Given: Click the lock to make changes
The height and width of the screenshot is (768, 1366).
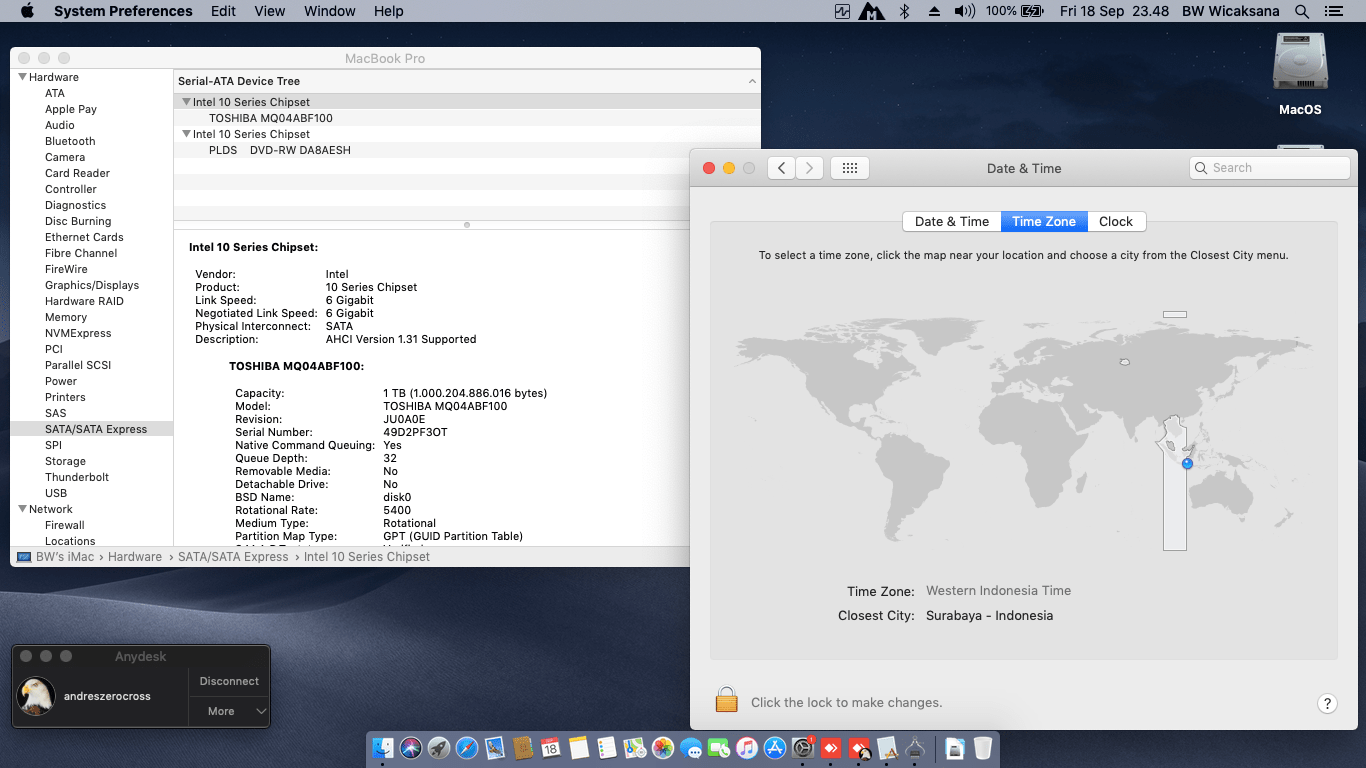Looking at the screenshot, I should [727, 699].
